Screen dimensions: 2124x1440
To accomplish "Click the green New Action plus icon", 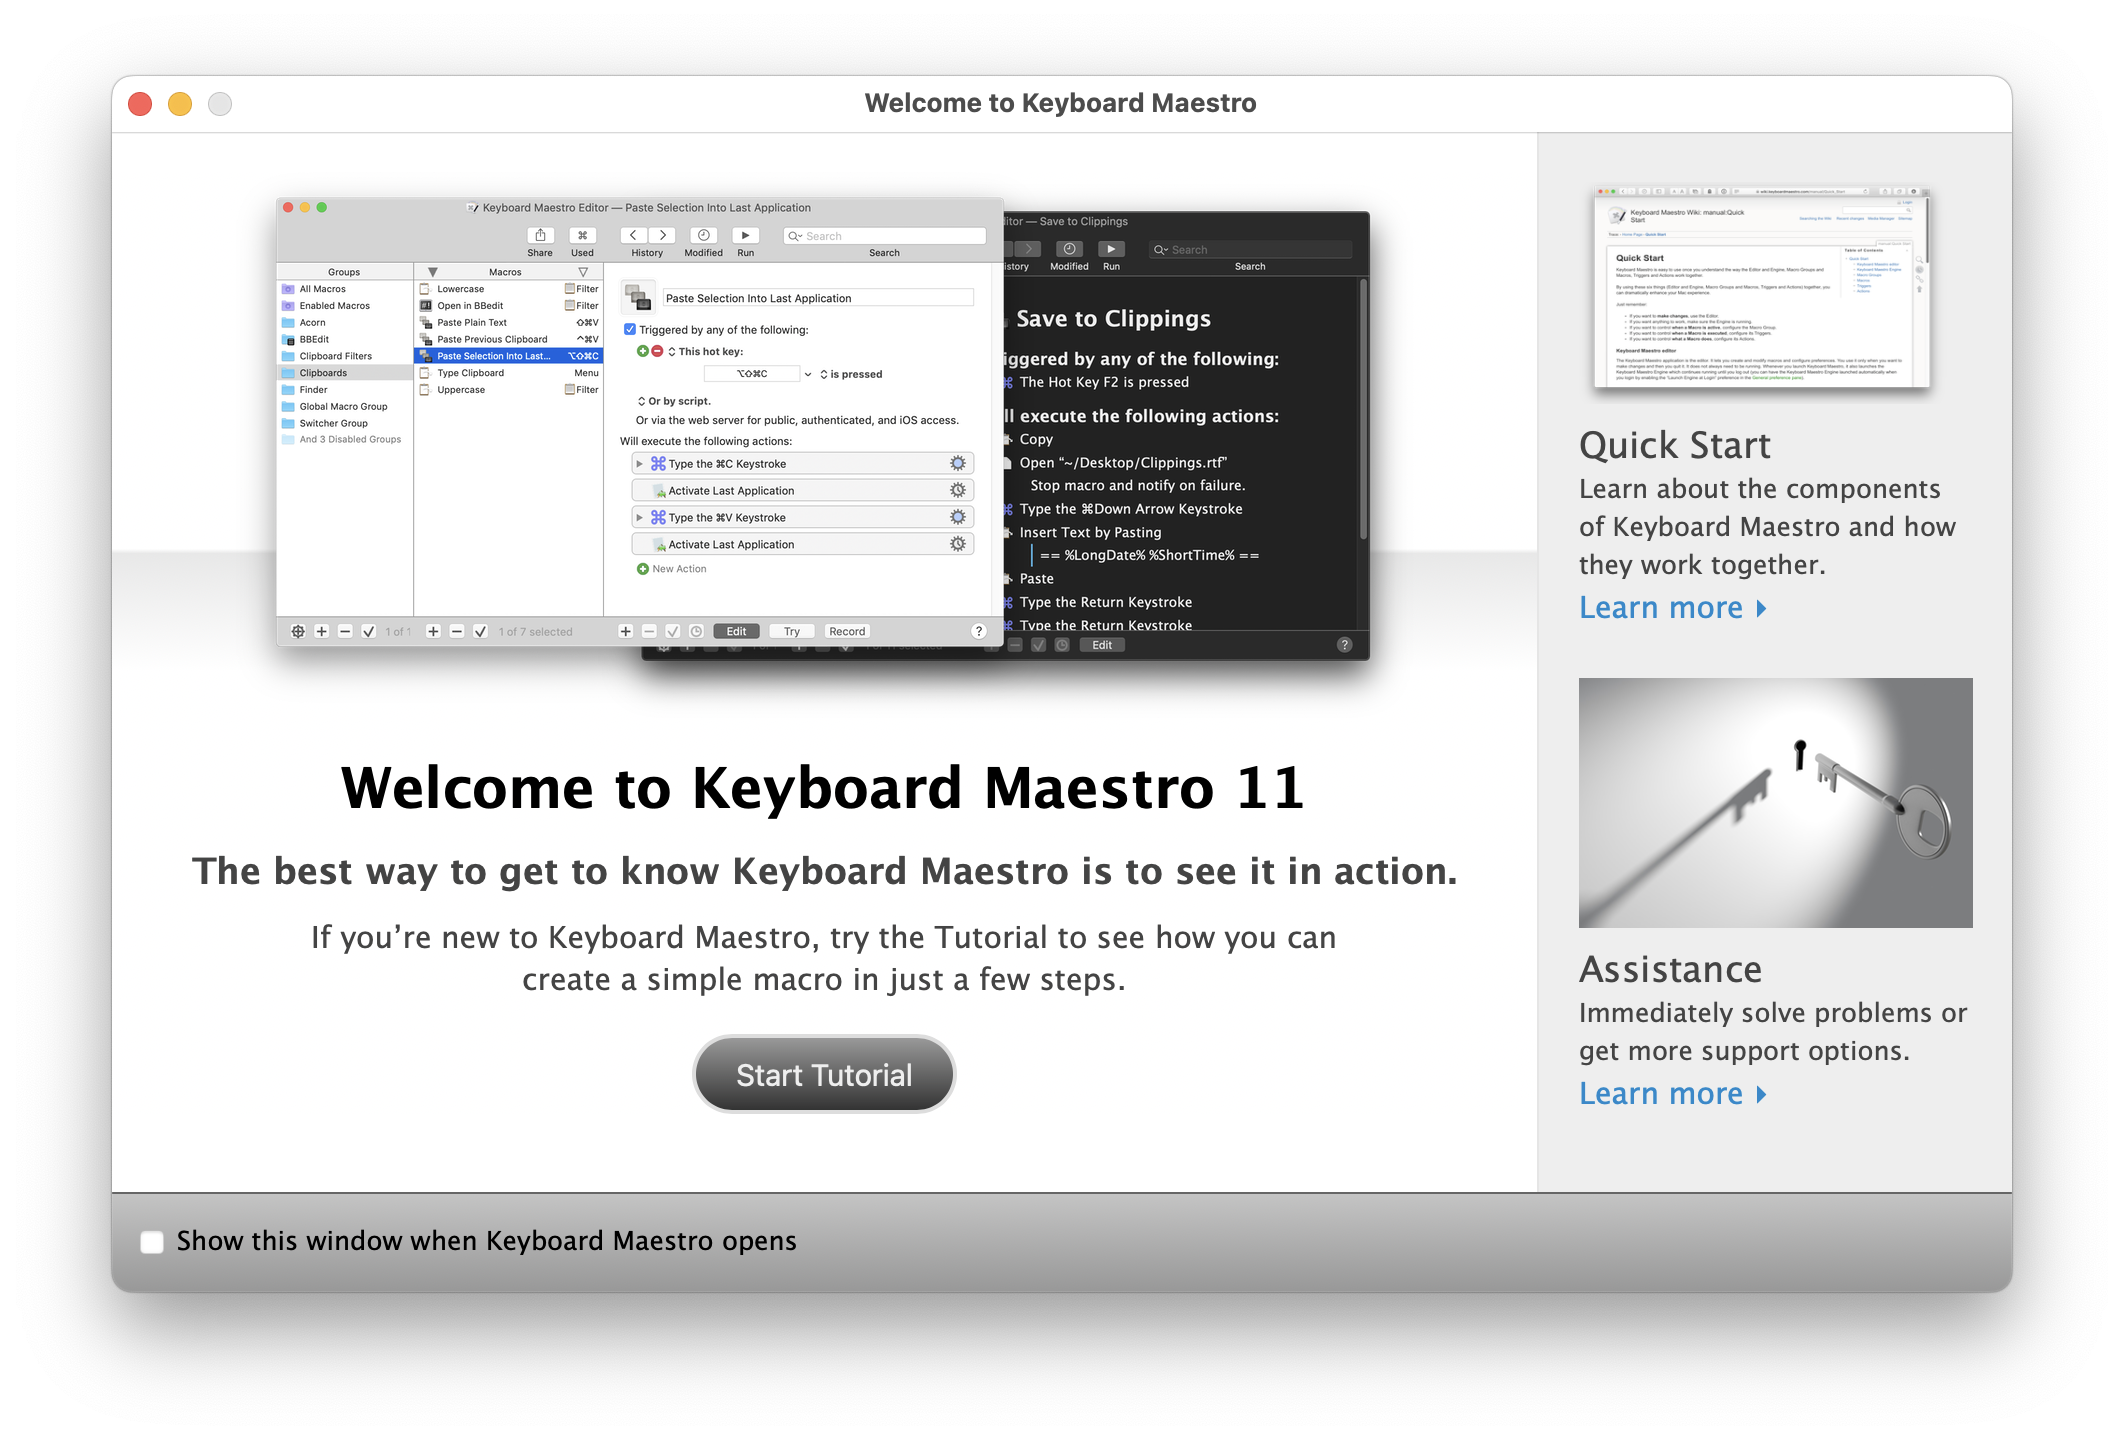I will 643,569.
